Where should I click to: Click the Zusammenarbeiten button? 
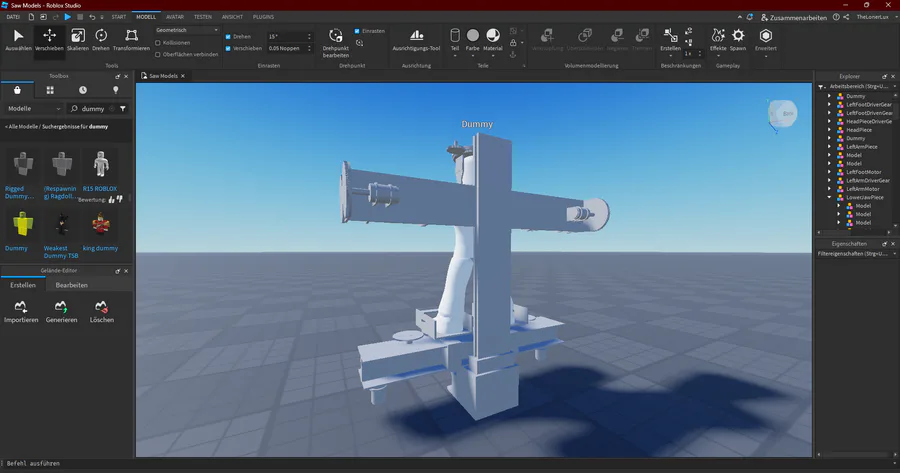pos(794,18)
